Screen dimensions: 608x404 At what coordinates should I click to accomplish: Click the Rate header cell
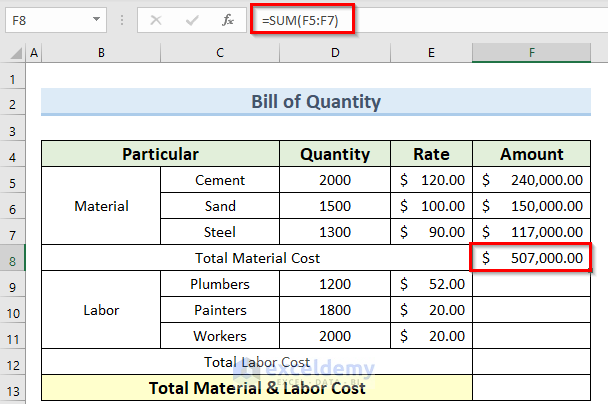pyautogui.click(x=431, y=154)
